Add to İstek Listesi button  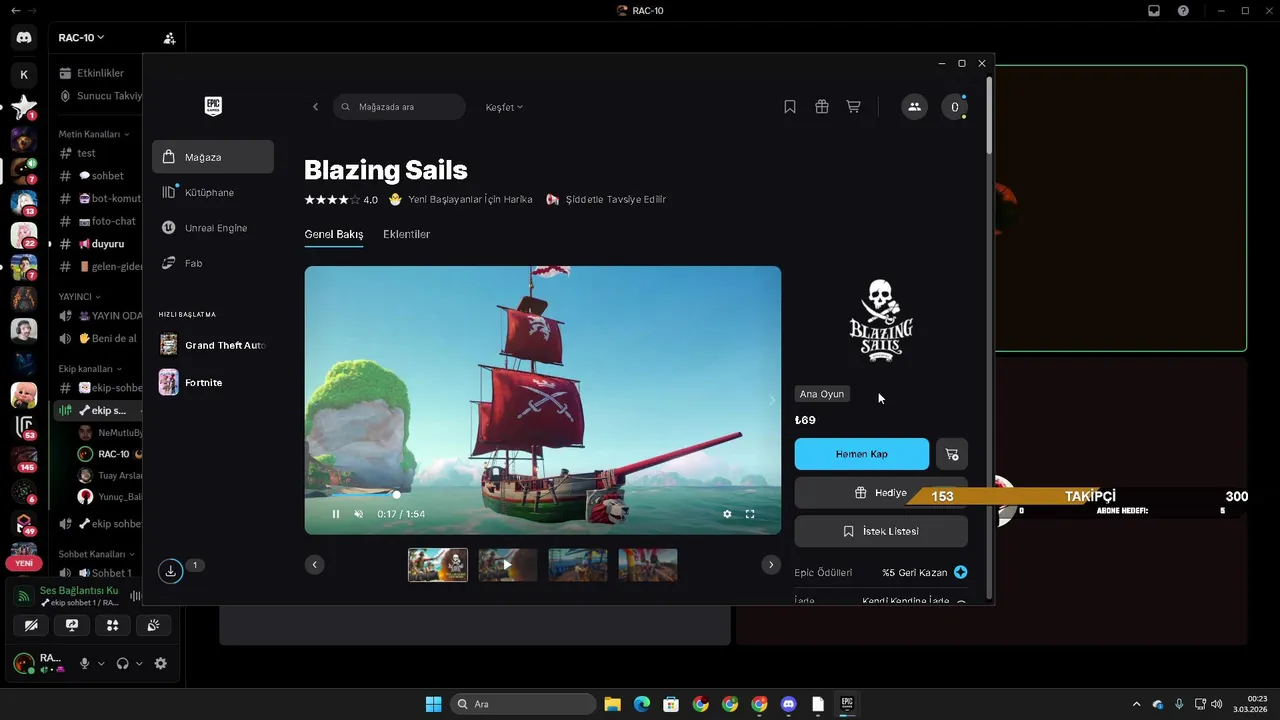881,531
